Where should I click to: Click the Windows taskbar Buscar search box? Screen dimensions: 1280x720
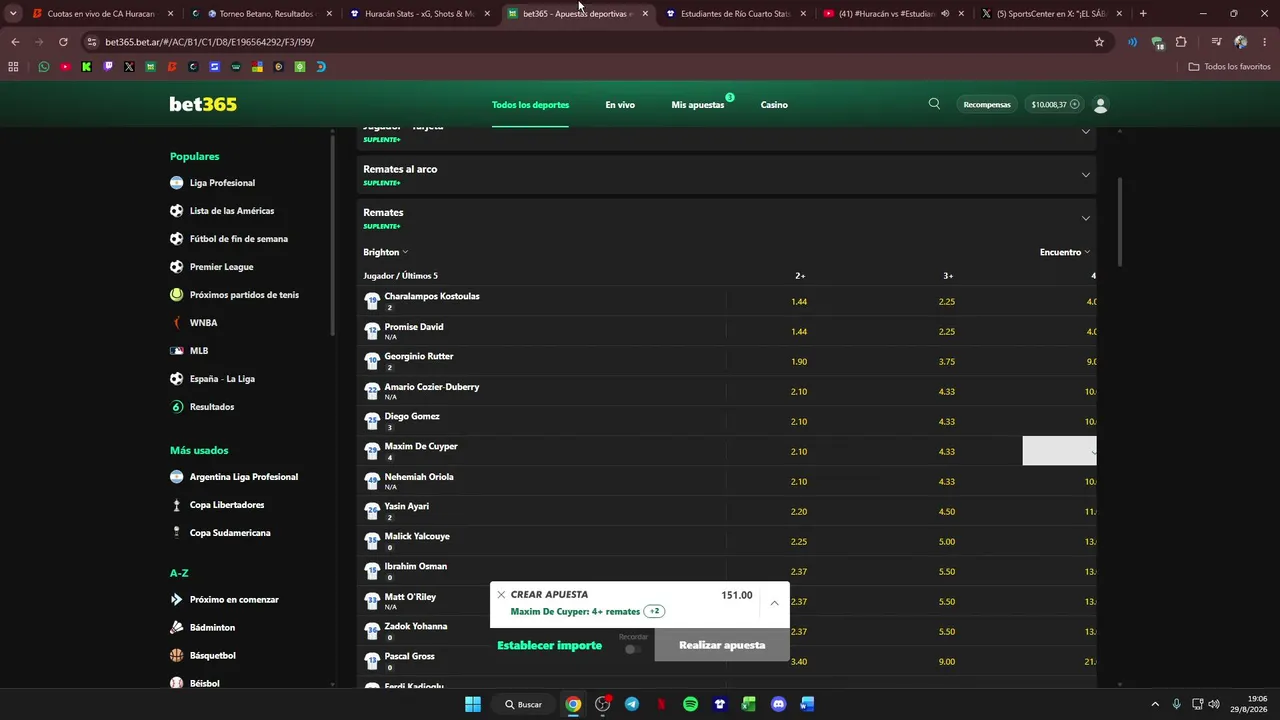click(x=523, y=704)
